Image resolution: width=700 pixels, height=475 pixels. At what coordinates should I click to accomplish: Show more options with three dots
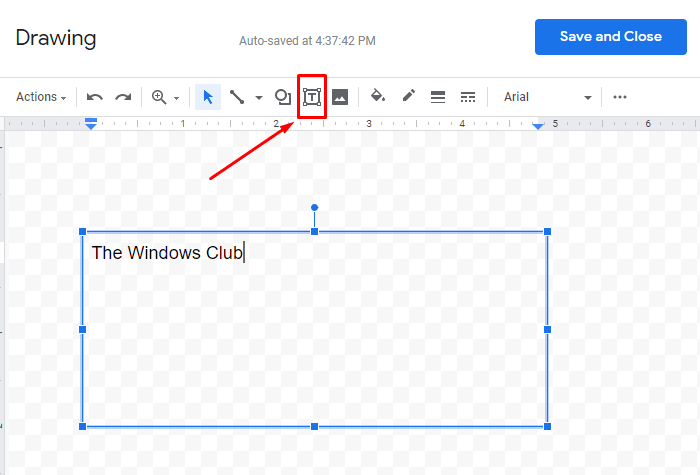click(620, 97)
